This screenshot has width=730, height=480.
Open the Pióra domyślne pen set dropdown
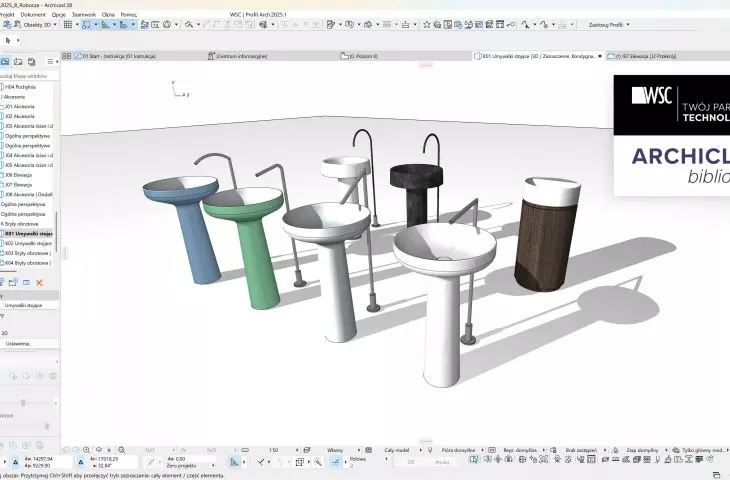pos(458,450)
